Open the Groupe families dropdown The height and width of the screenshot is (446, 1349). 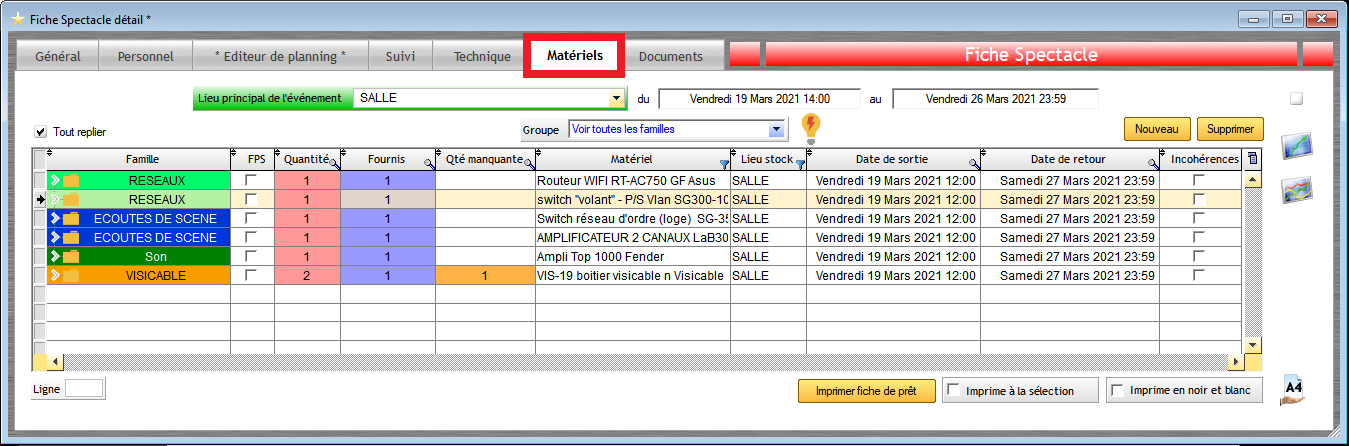pos(776,130)
